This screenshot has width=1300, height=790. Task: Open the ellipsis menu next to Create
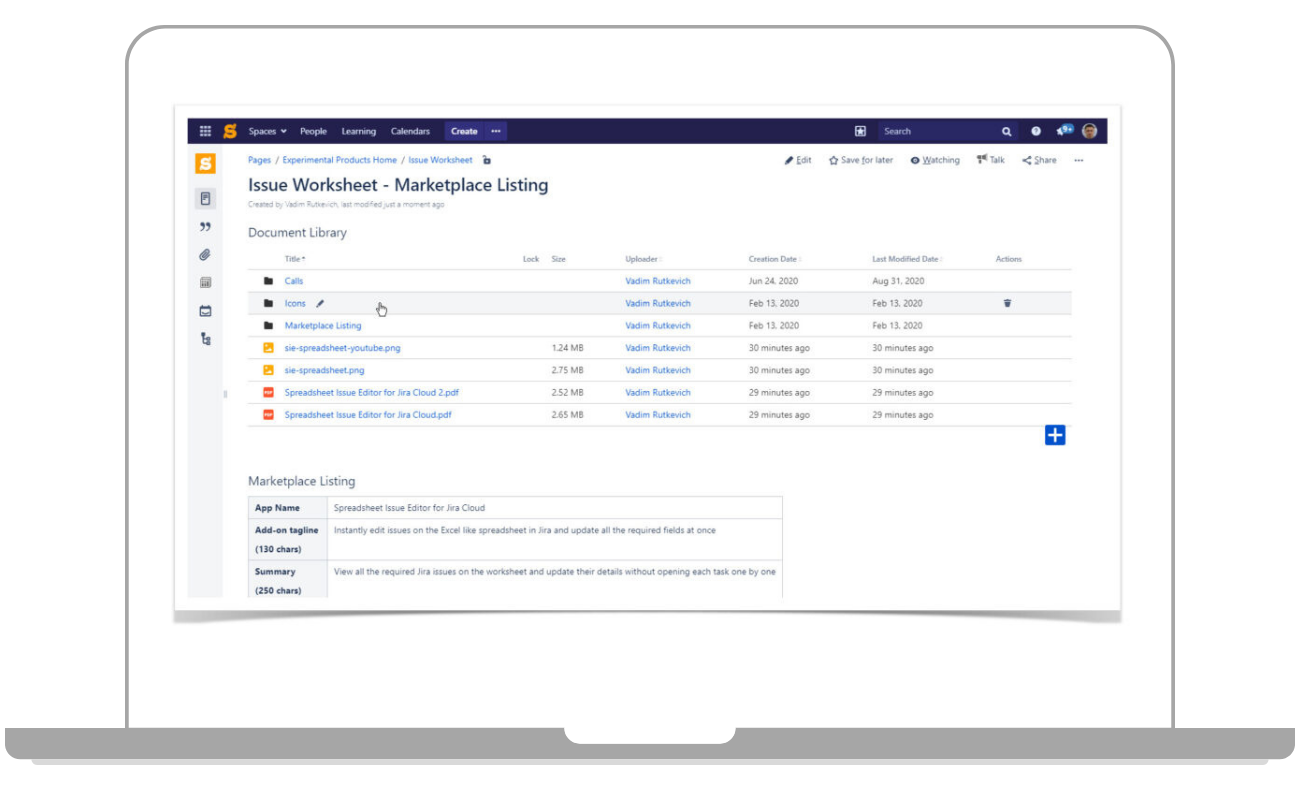coord(496,131)
